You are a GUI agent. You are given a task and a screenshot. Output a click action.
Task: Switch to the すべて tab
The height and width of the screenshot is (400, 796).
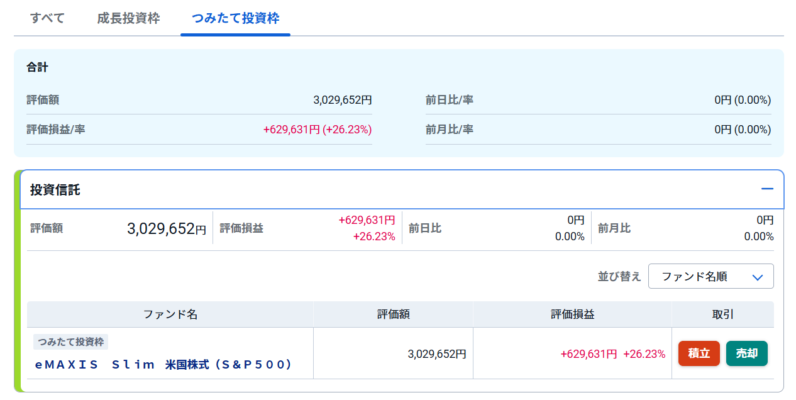pyautogui.click(x=49, y=18)
